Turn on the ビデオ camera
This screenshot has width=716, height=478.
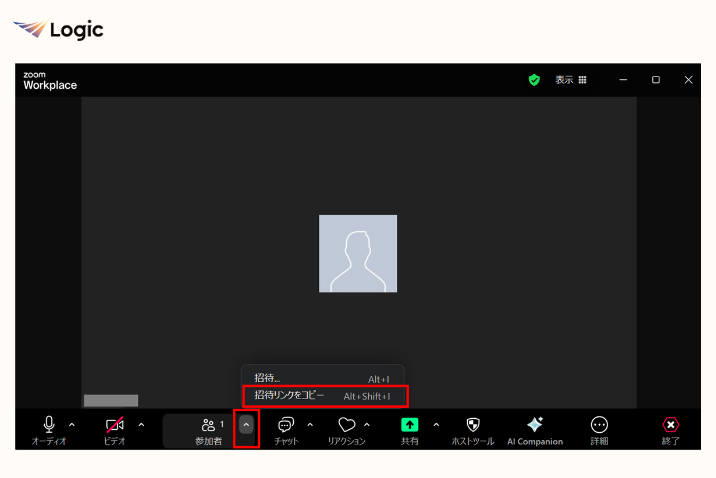click(x=115, y=426)
